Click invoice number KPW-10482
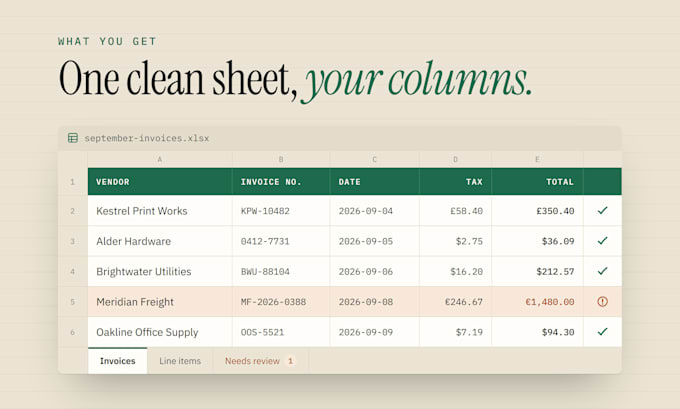This screenshot has width=680, height=409. point(265,211)
